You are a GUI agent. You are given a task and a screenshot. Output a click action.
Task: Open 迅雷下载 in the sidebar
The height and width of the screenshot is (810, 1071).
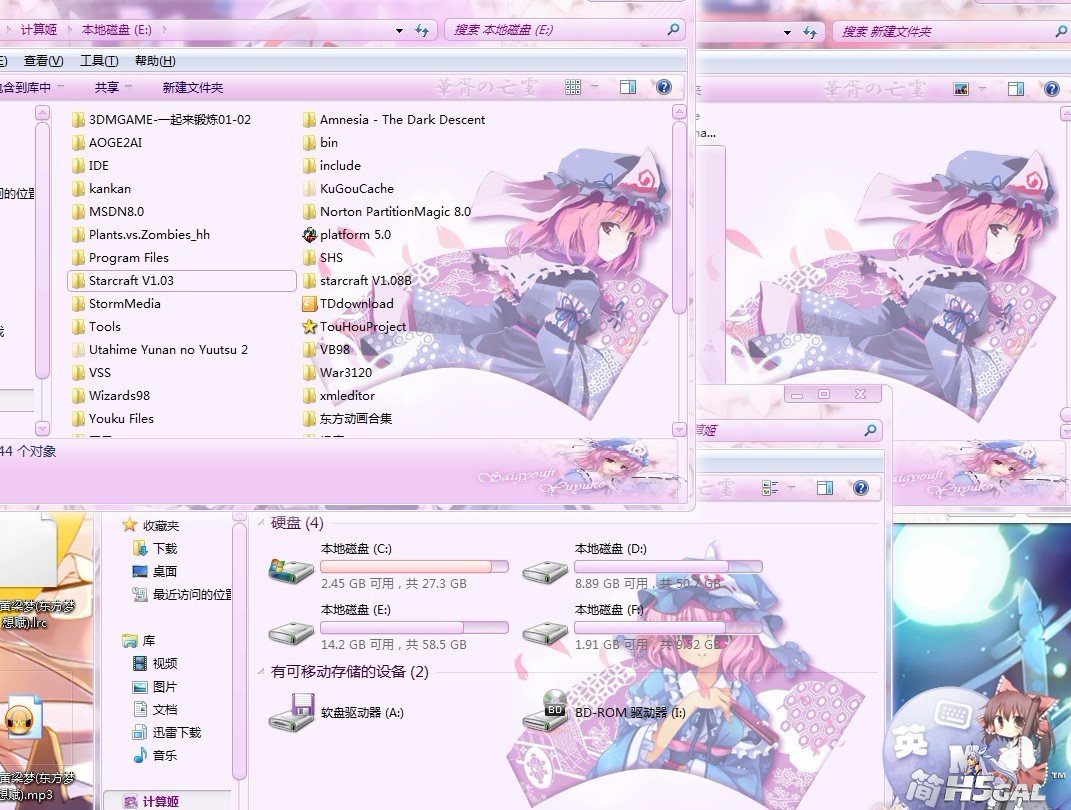point(167,732)
